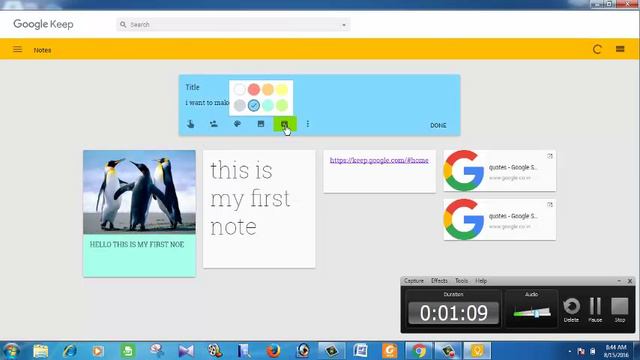Open link icon on second quotes card
640x360 pixels.
pos(550,204)
